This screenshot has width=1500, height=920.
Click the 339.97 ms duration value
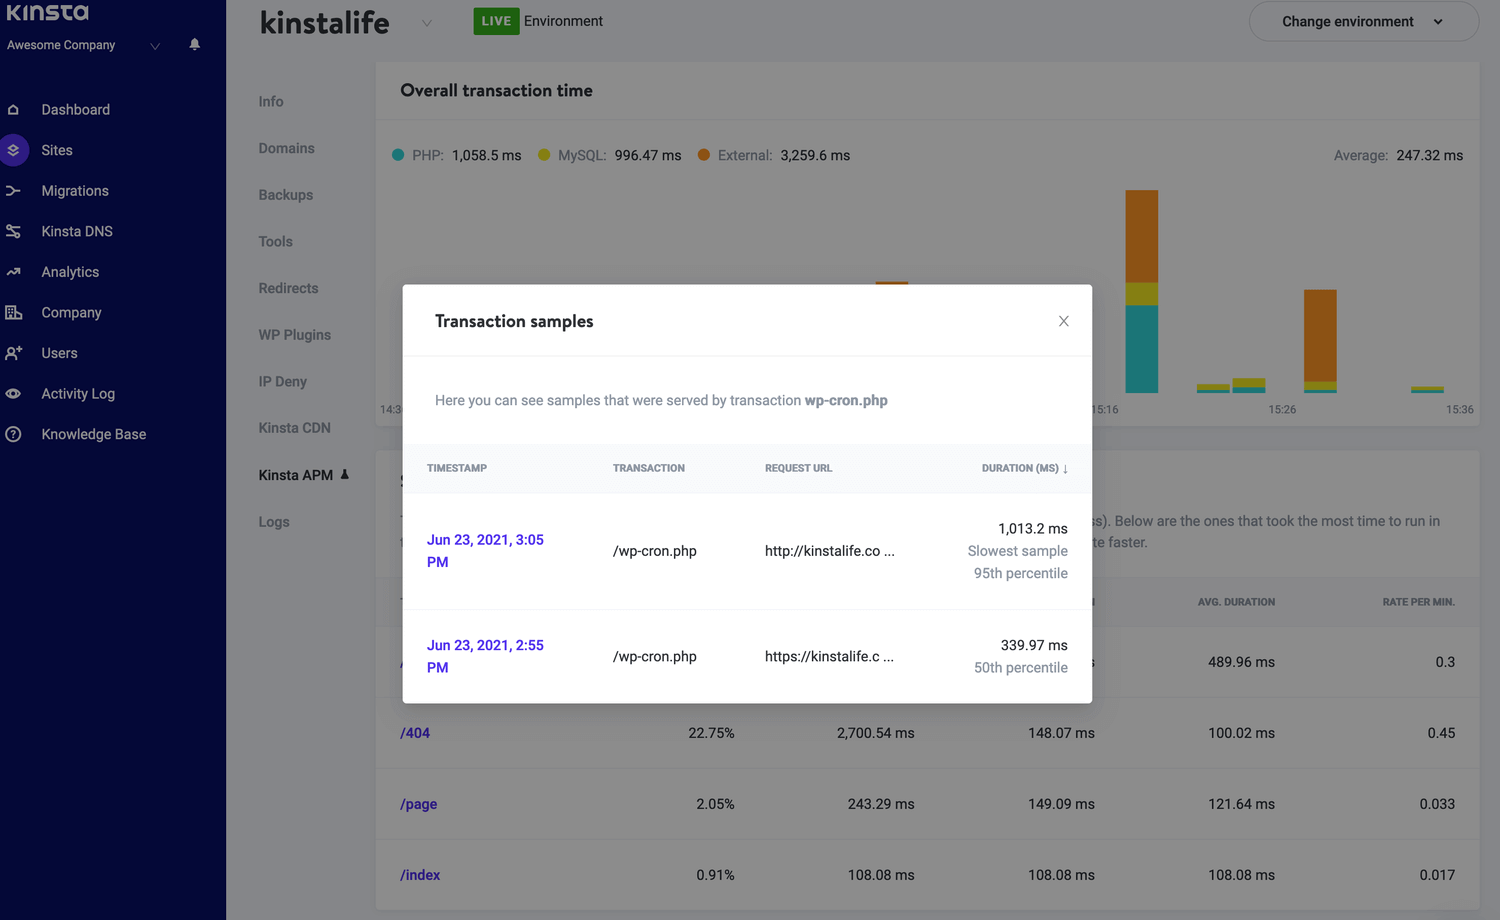coord(1034,645)
